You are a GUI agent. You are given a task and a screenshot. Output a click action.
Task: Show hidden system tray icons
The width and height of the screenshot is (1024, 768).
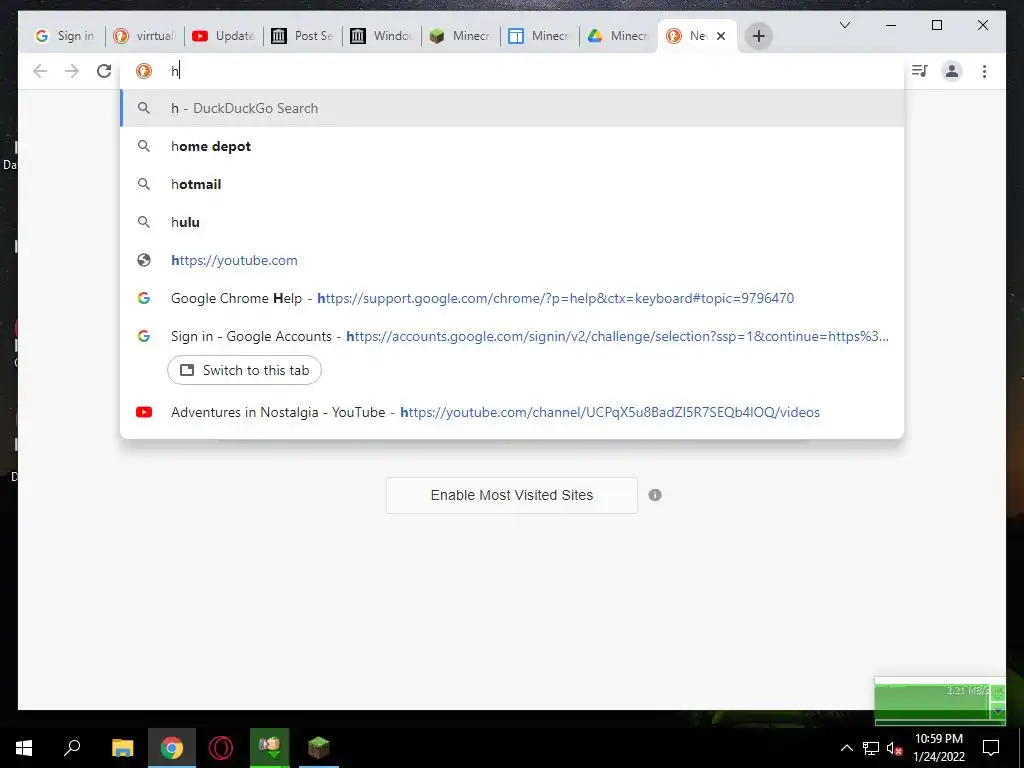[x=846, y=748]
